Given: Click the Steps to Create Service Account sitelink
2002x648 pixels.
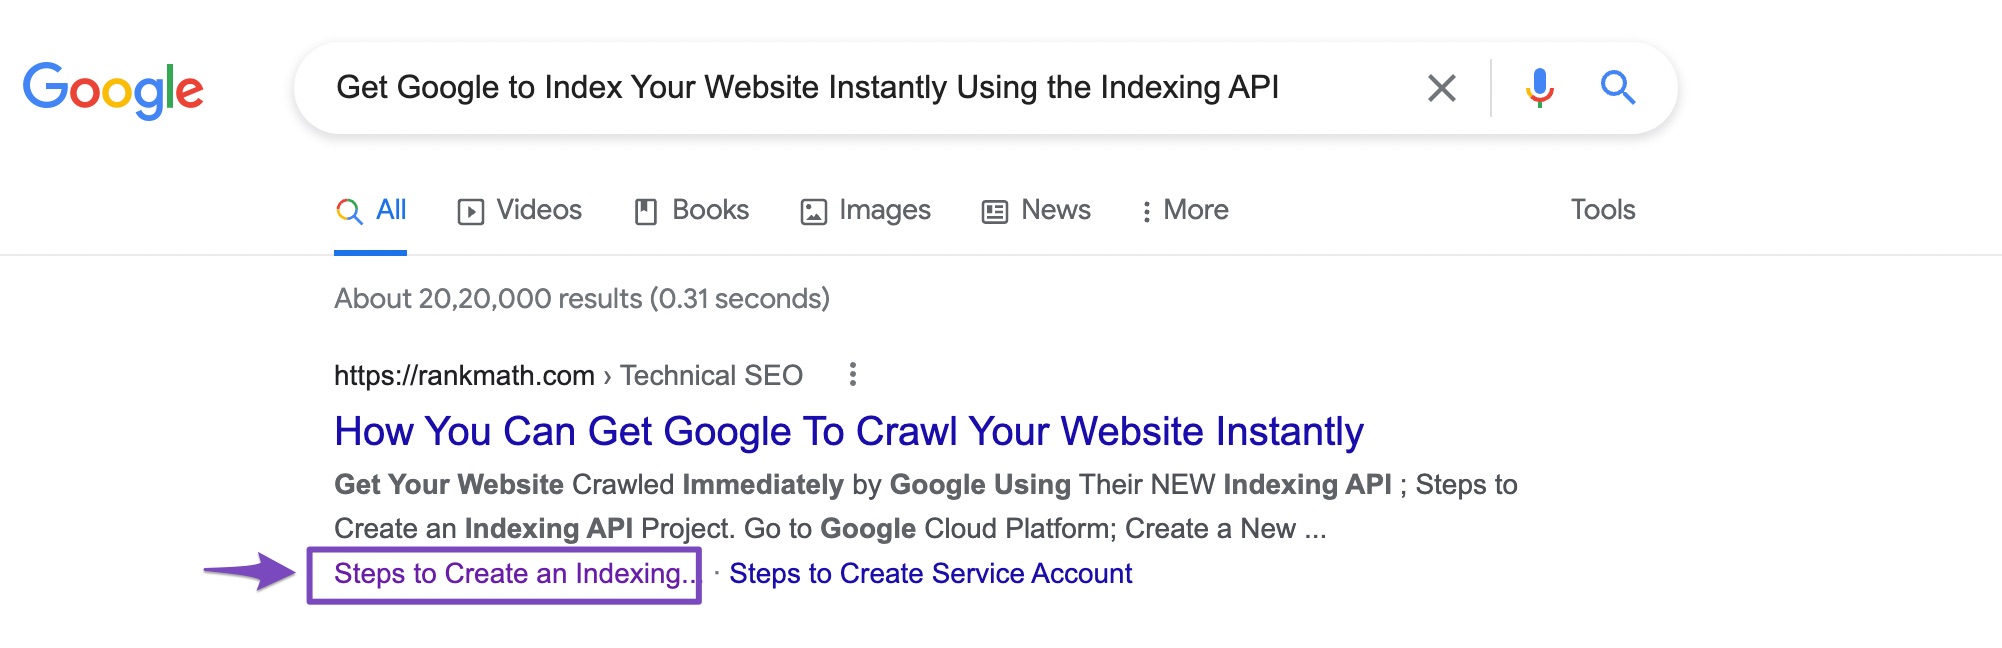Looking at the screenshot, I should pyautogui.click(x=931, y=573).
